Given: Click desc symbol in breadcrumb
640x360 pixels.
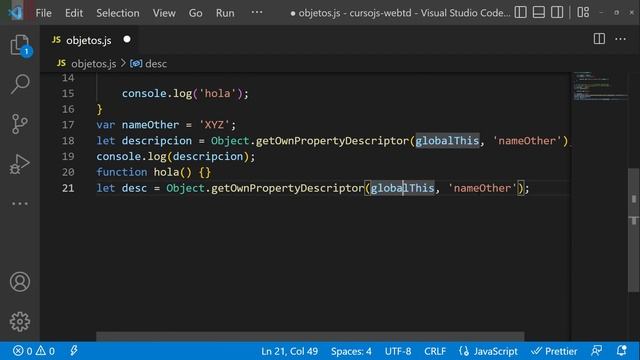Looking at the screenshot, I should (x=156, y=64).
